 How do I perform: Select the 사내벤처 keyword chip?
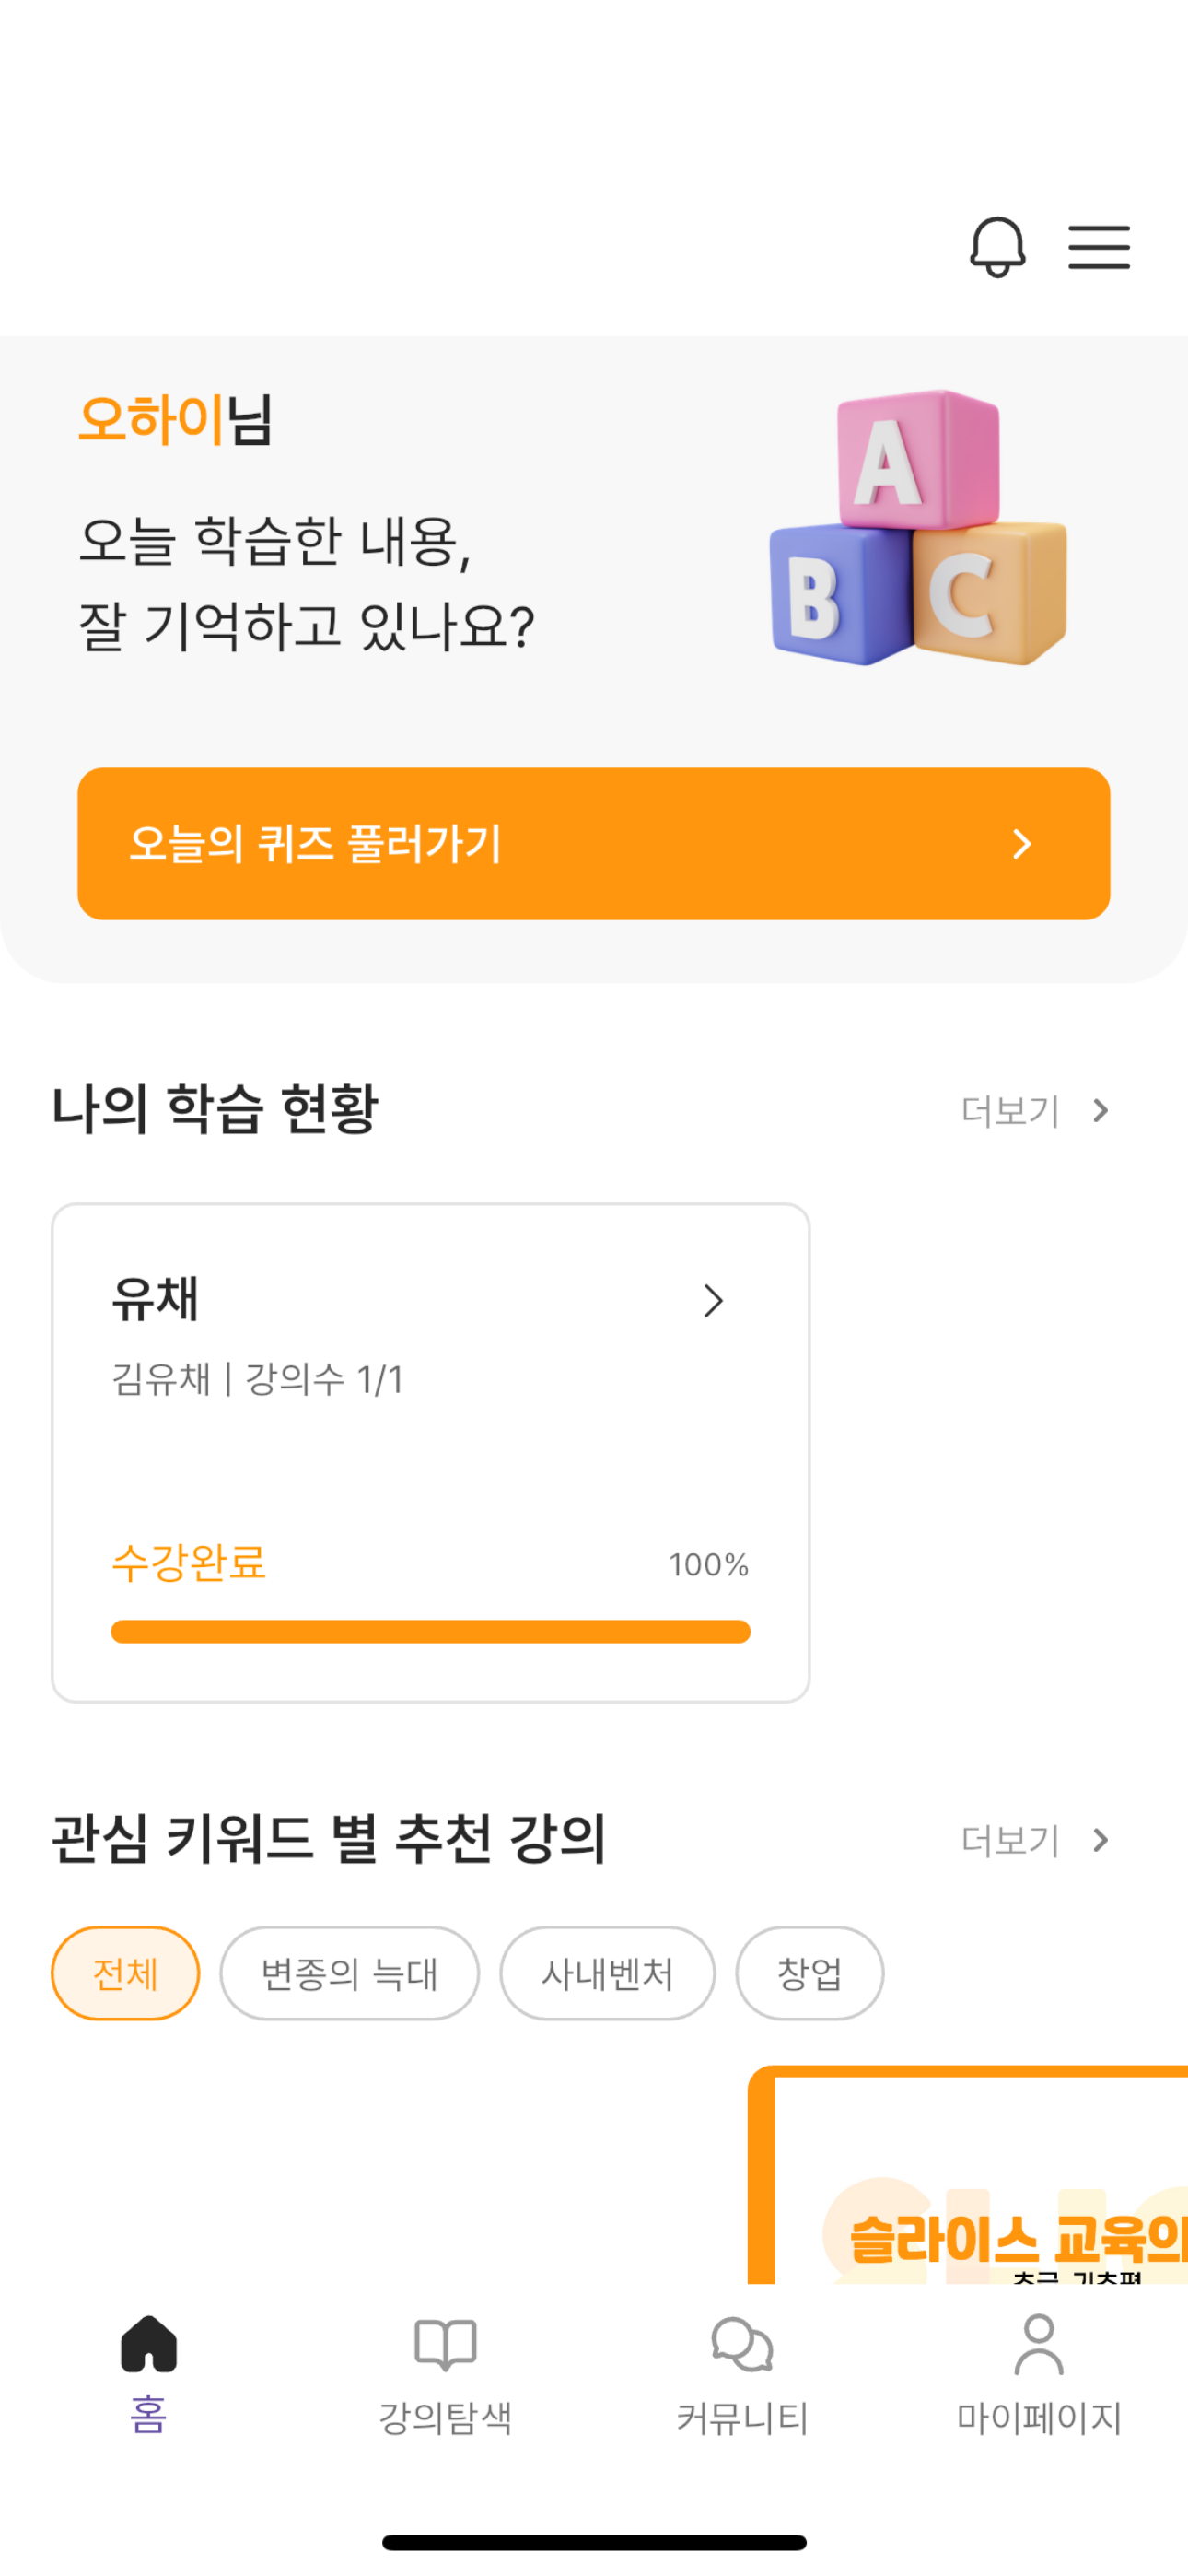pyautogui.click(x=607, y=1973)
